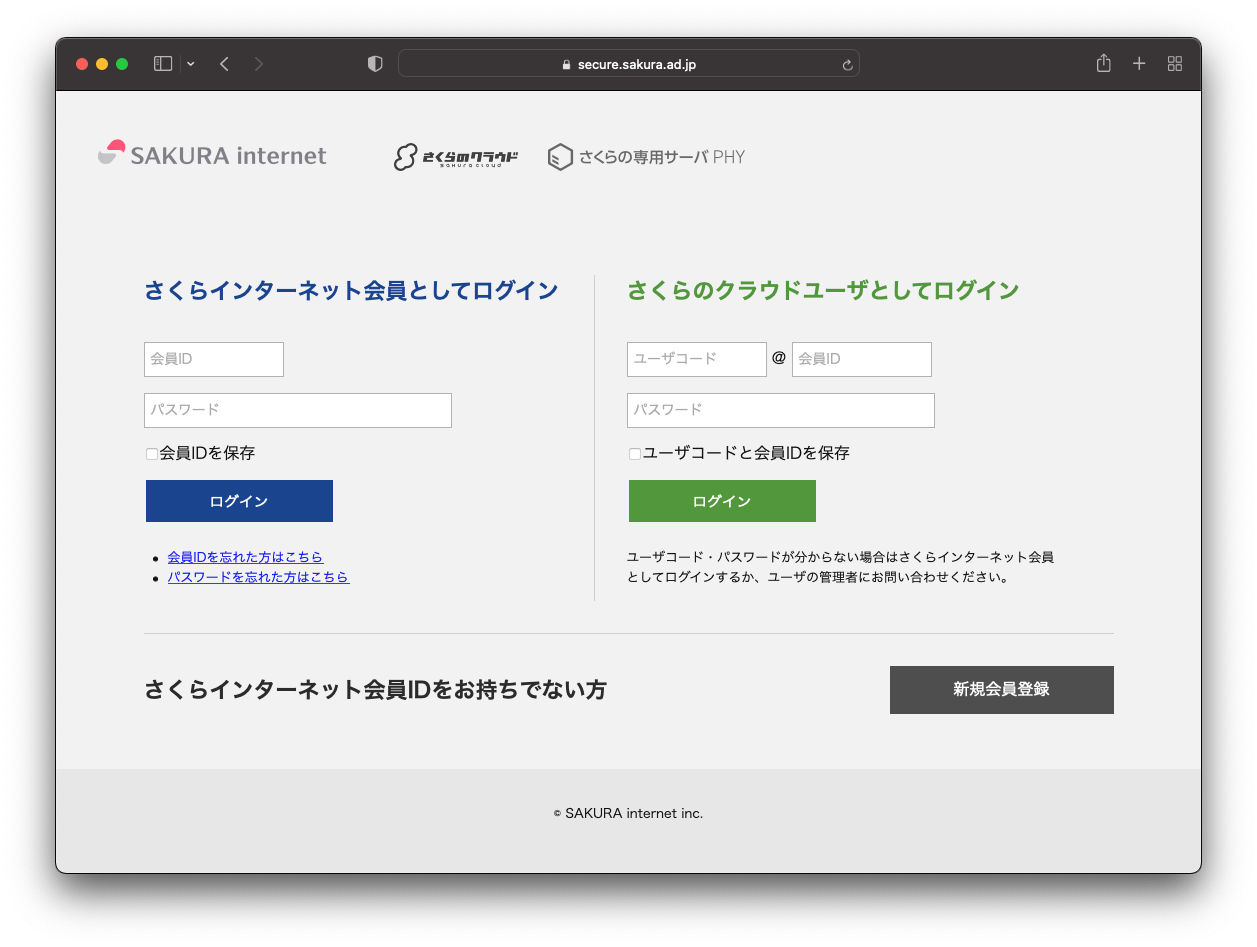Open the sidebar options dropdown chevron

point(191,64)
